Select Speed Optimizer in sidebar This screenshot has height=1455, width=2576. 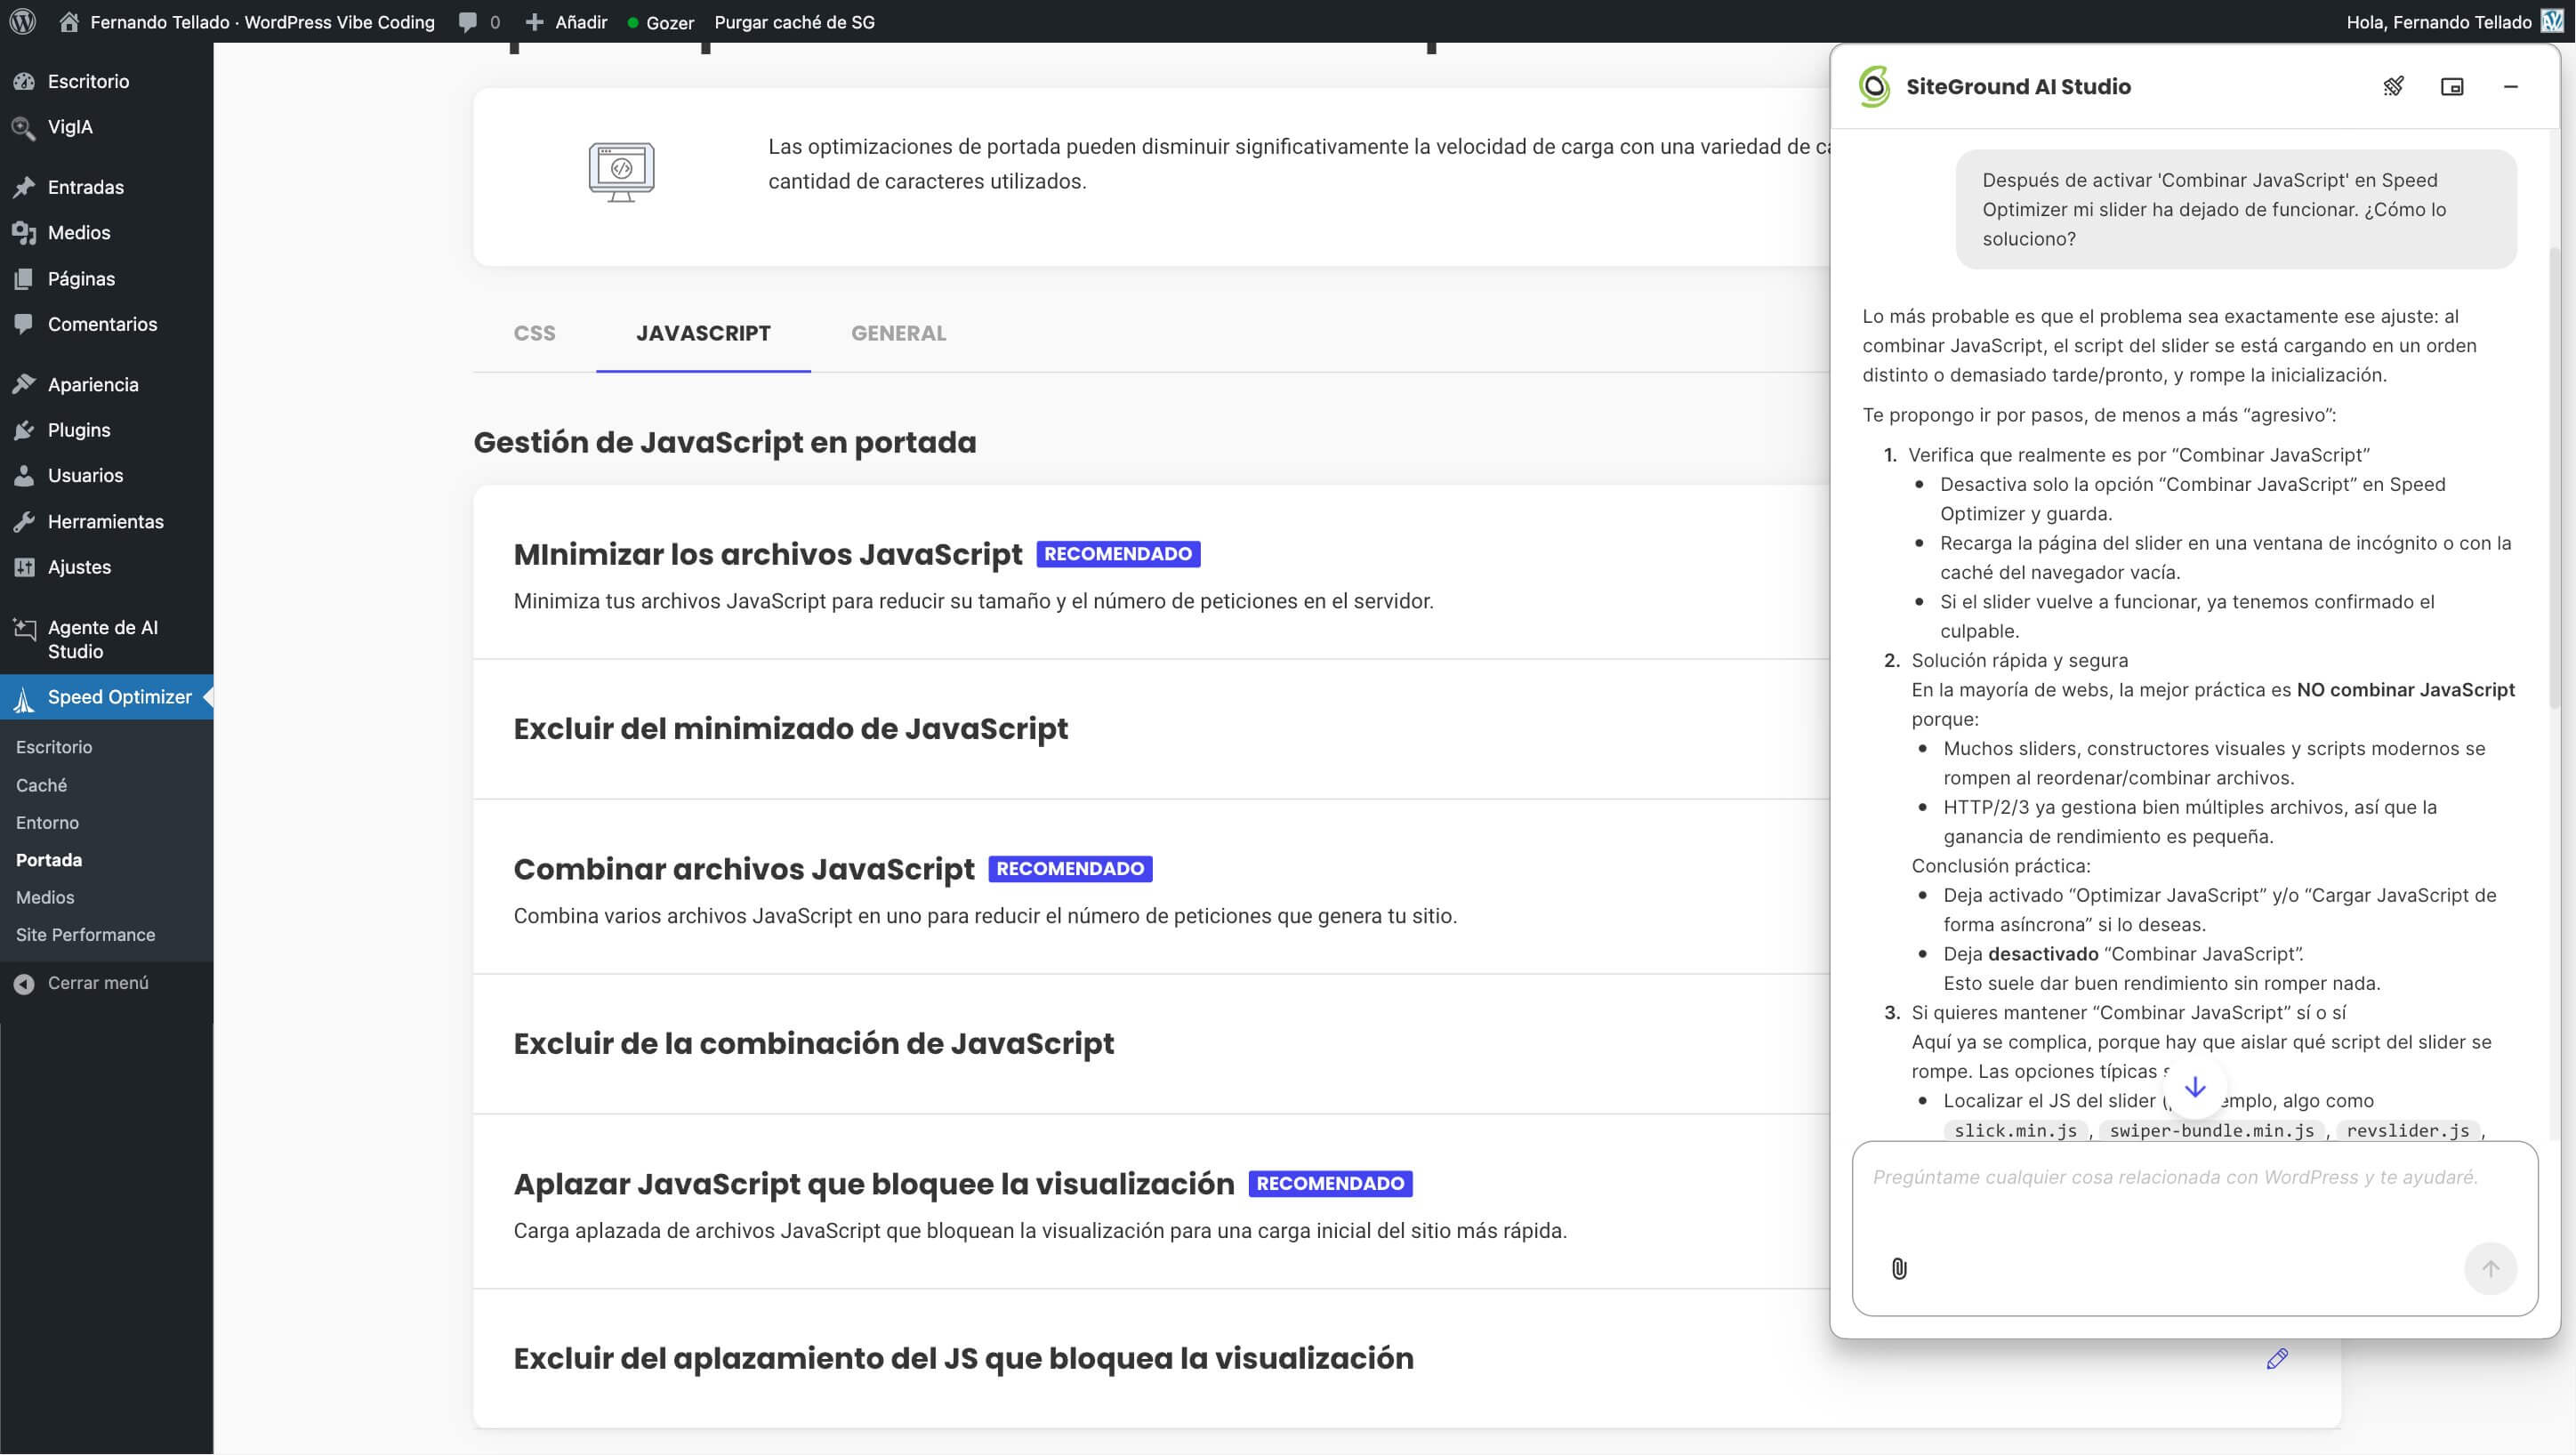pyautogui.click(x=106, y=697)
